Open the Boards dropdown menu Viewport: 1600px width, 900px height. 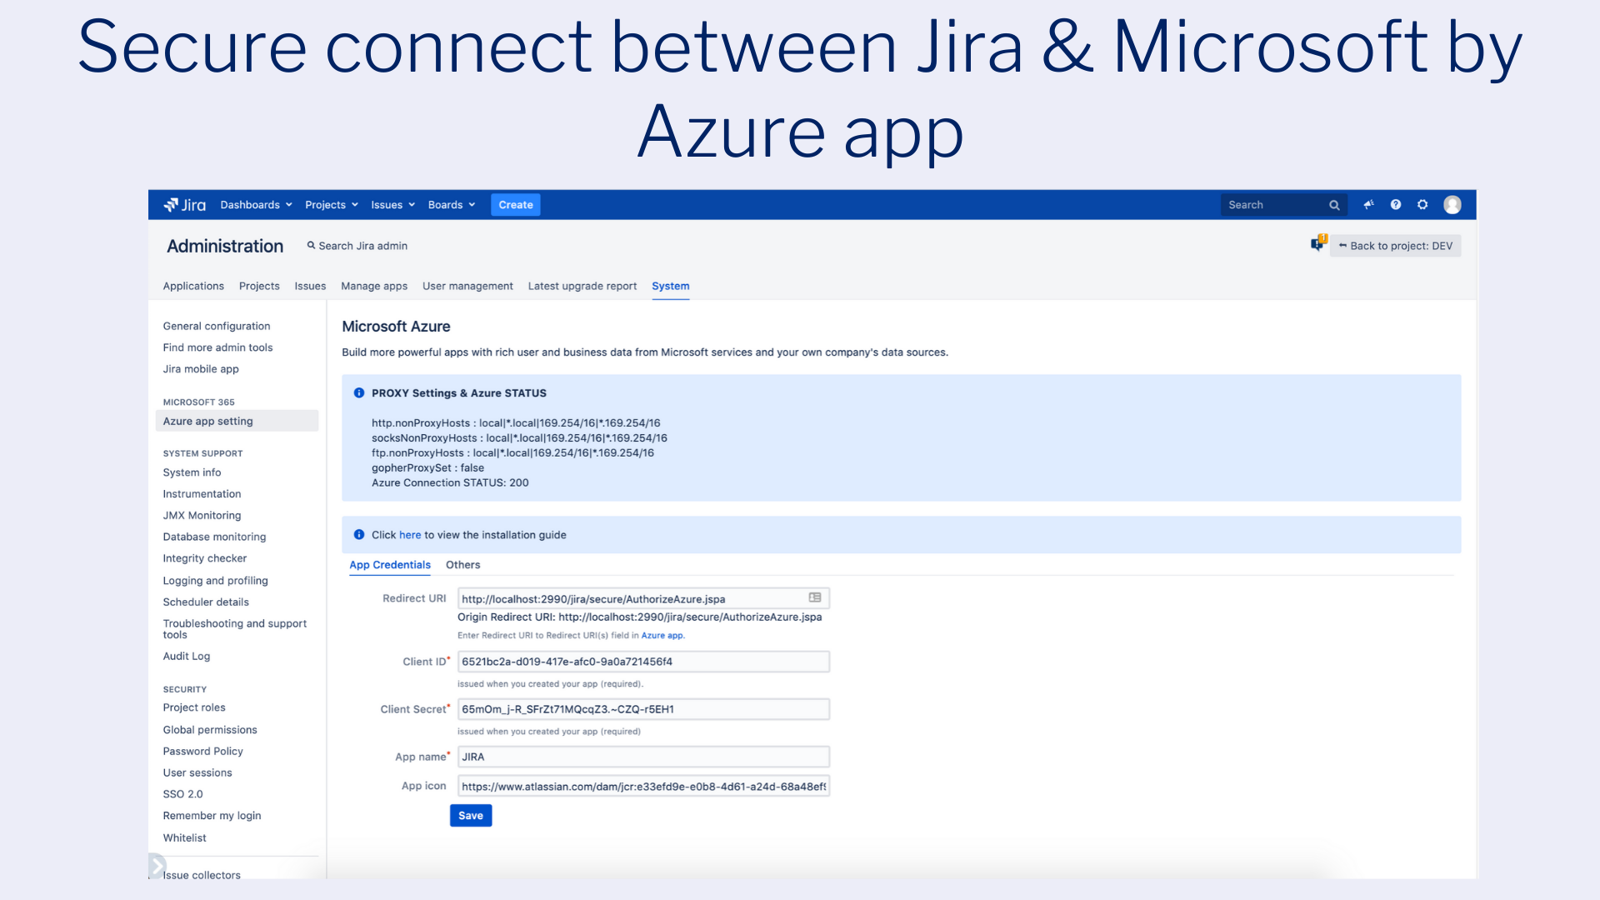pos(451,205)
